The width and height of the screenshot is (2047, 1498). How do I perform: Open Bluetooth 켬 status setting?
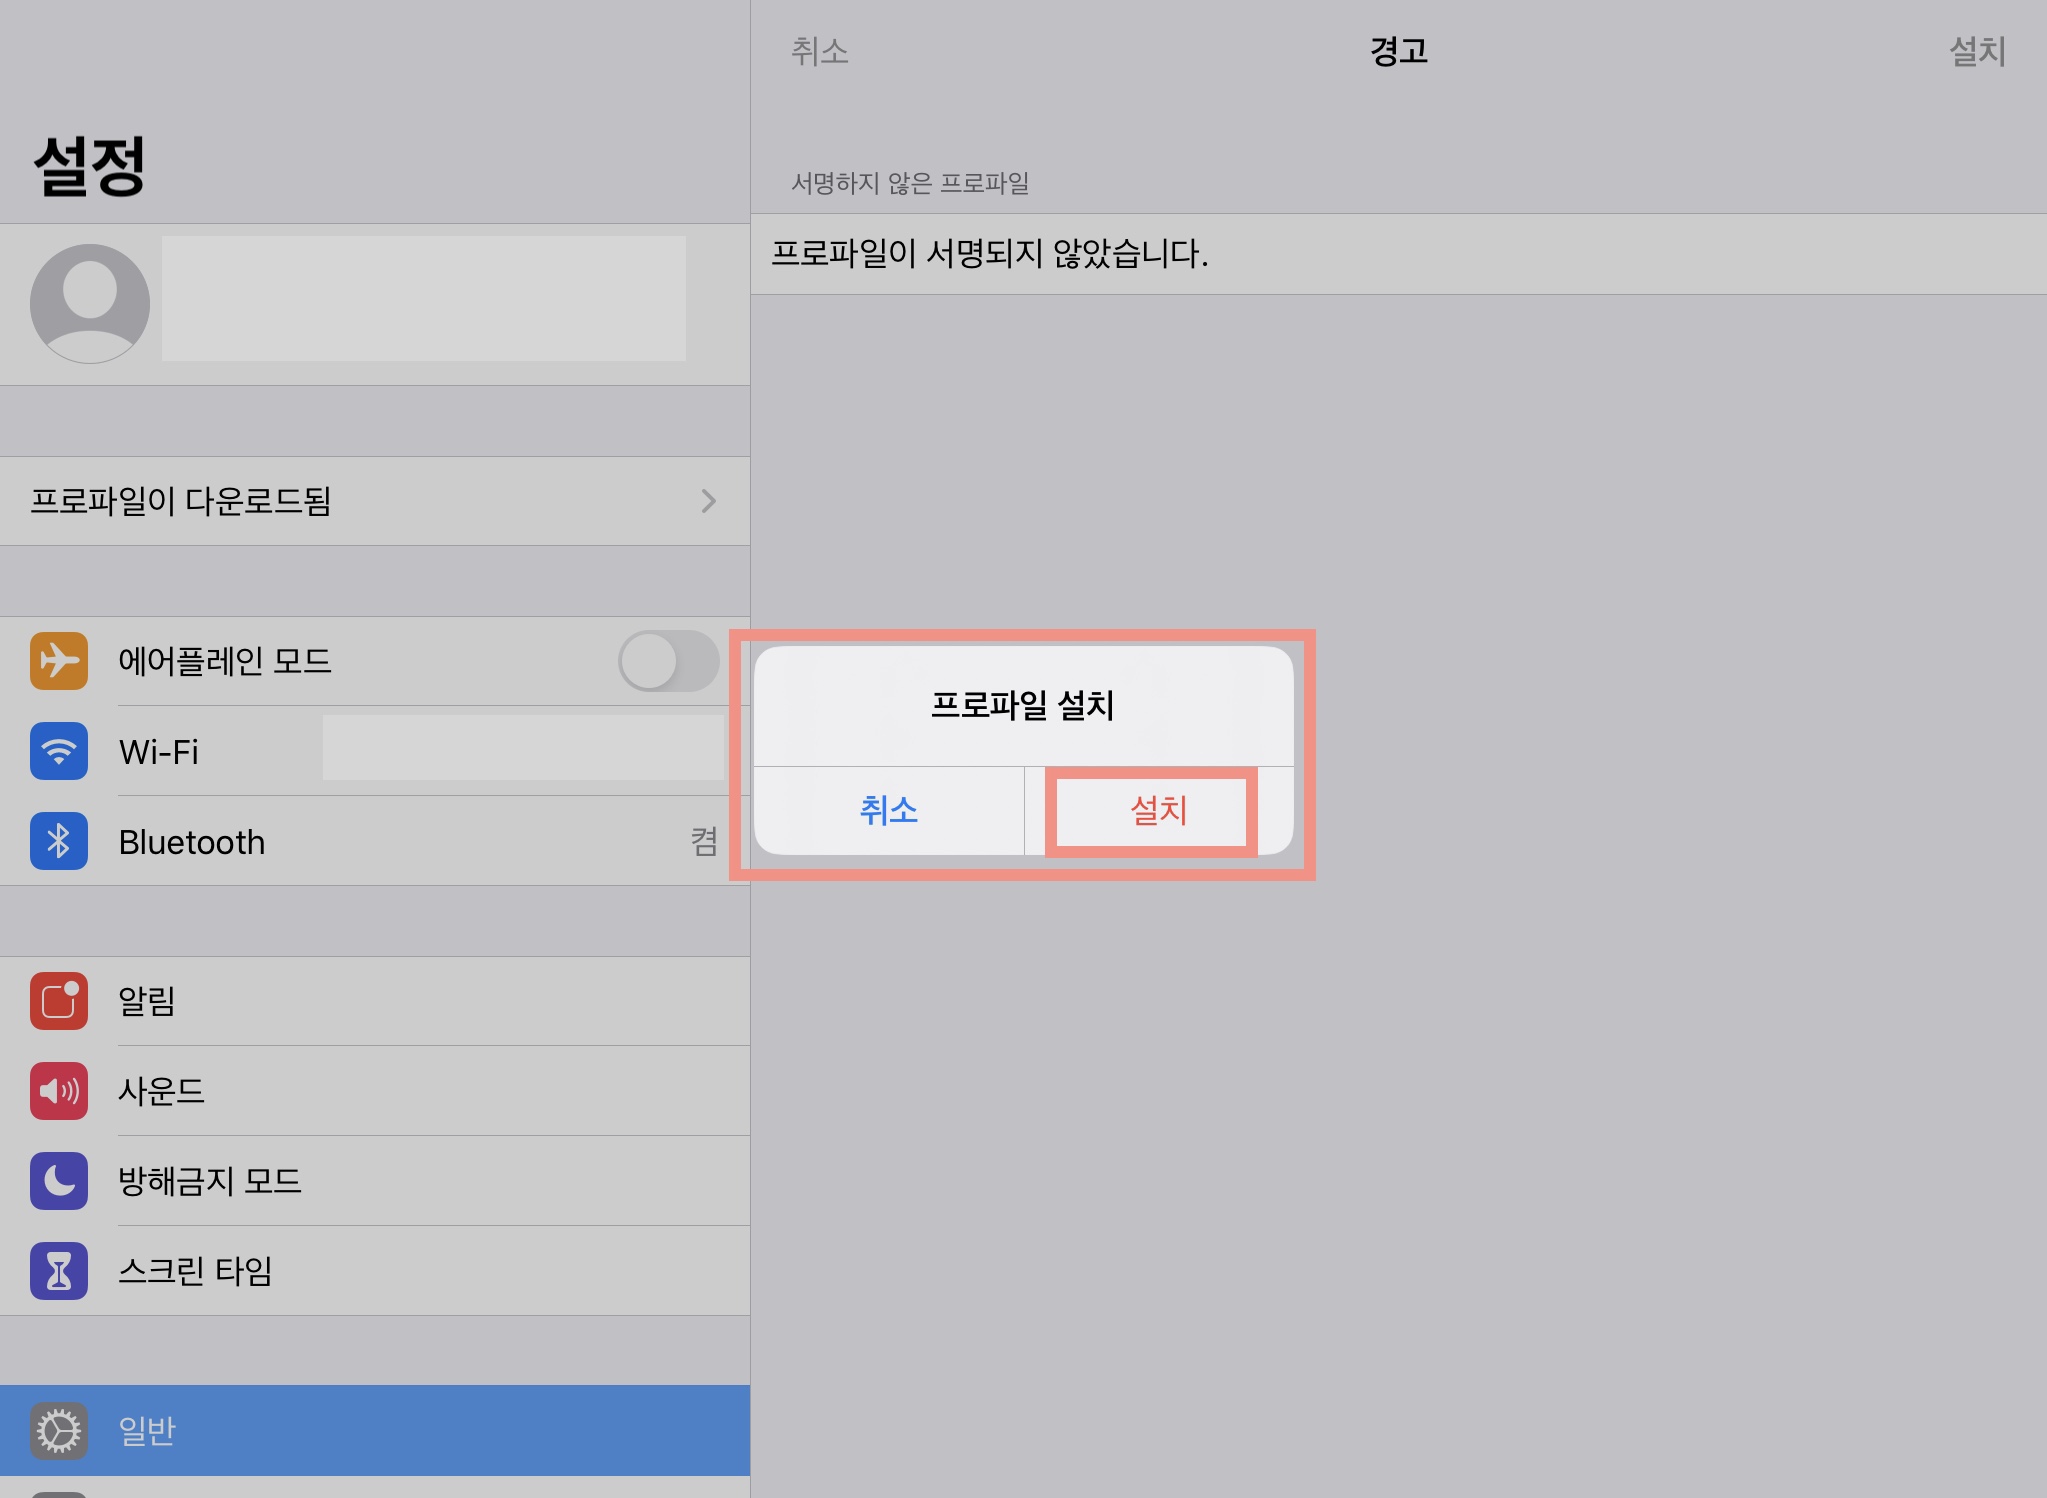click(x=703, y=842)
